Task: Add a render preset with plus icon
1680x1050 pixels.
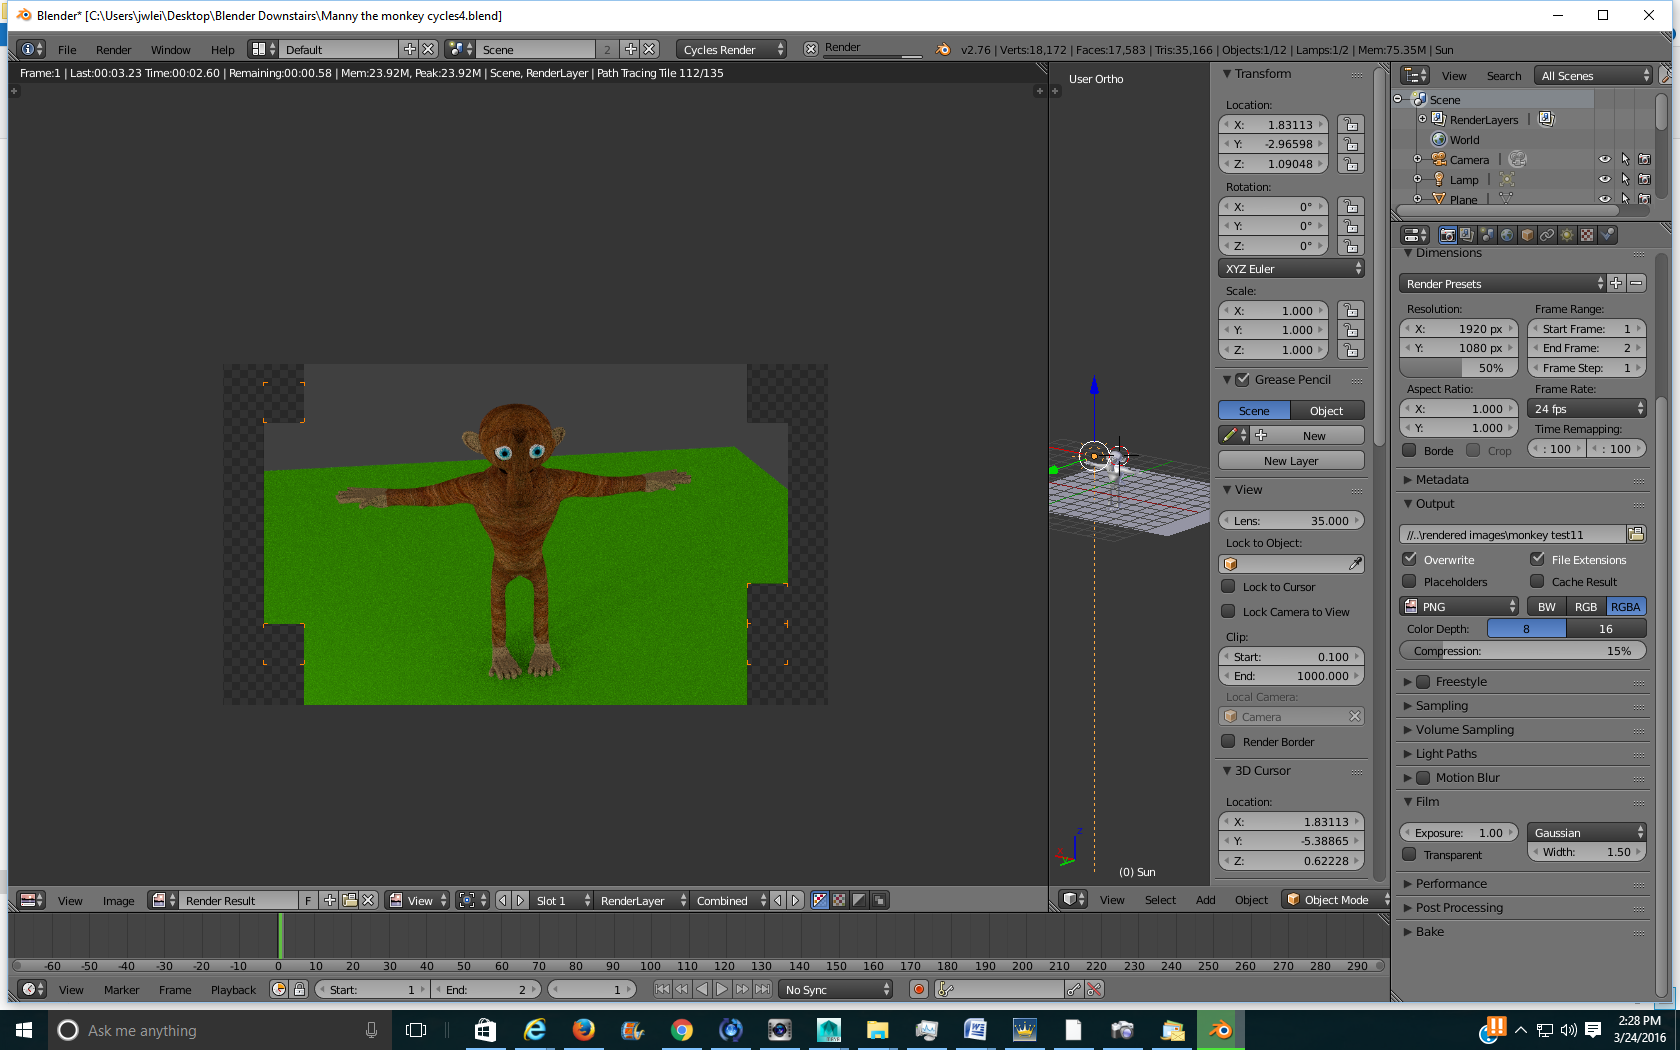Action: [1616, 283]
